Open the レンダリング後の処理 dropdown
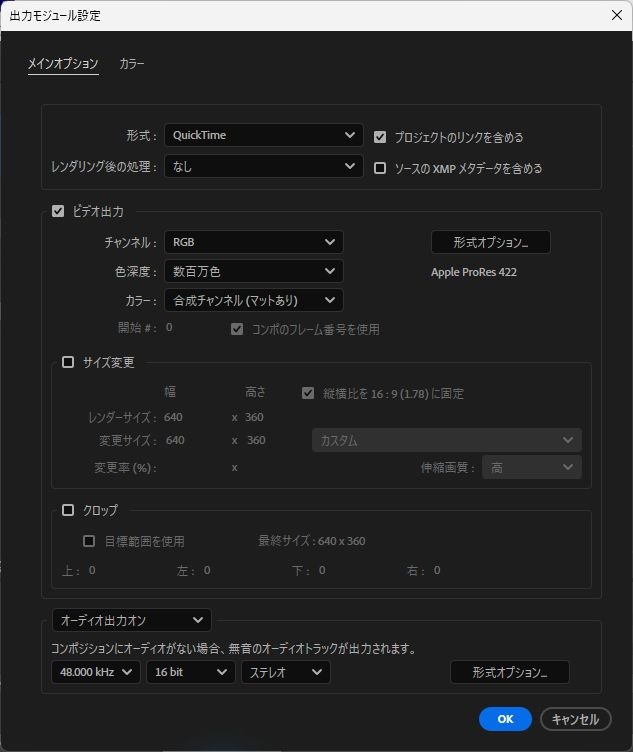 pos(263,166)
